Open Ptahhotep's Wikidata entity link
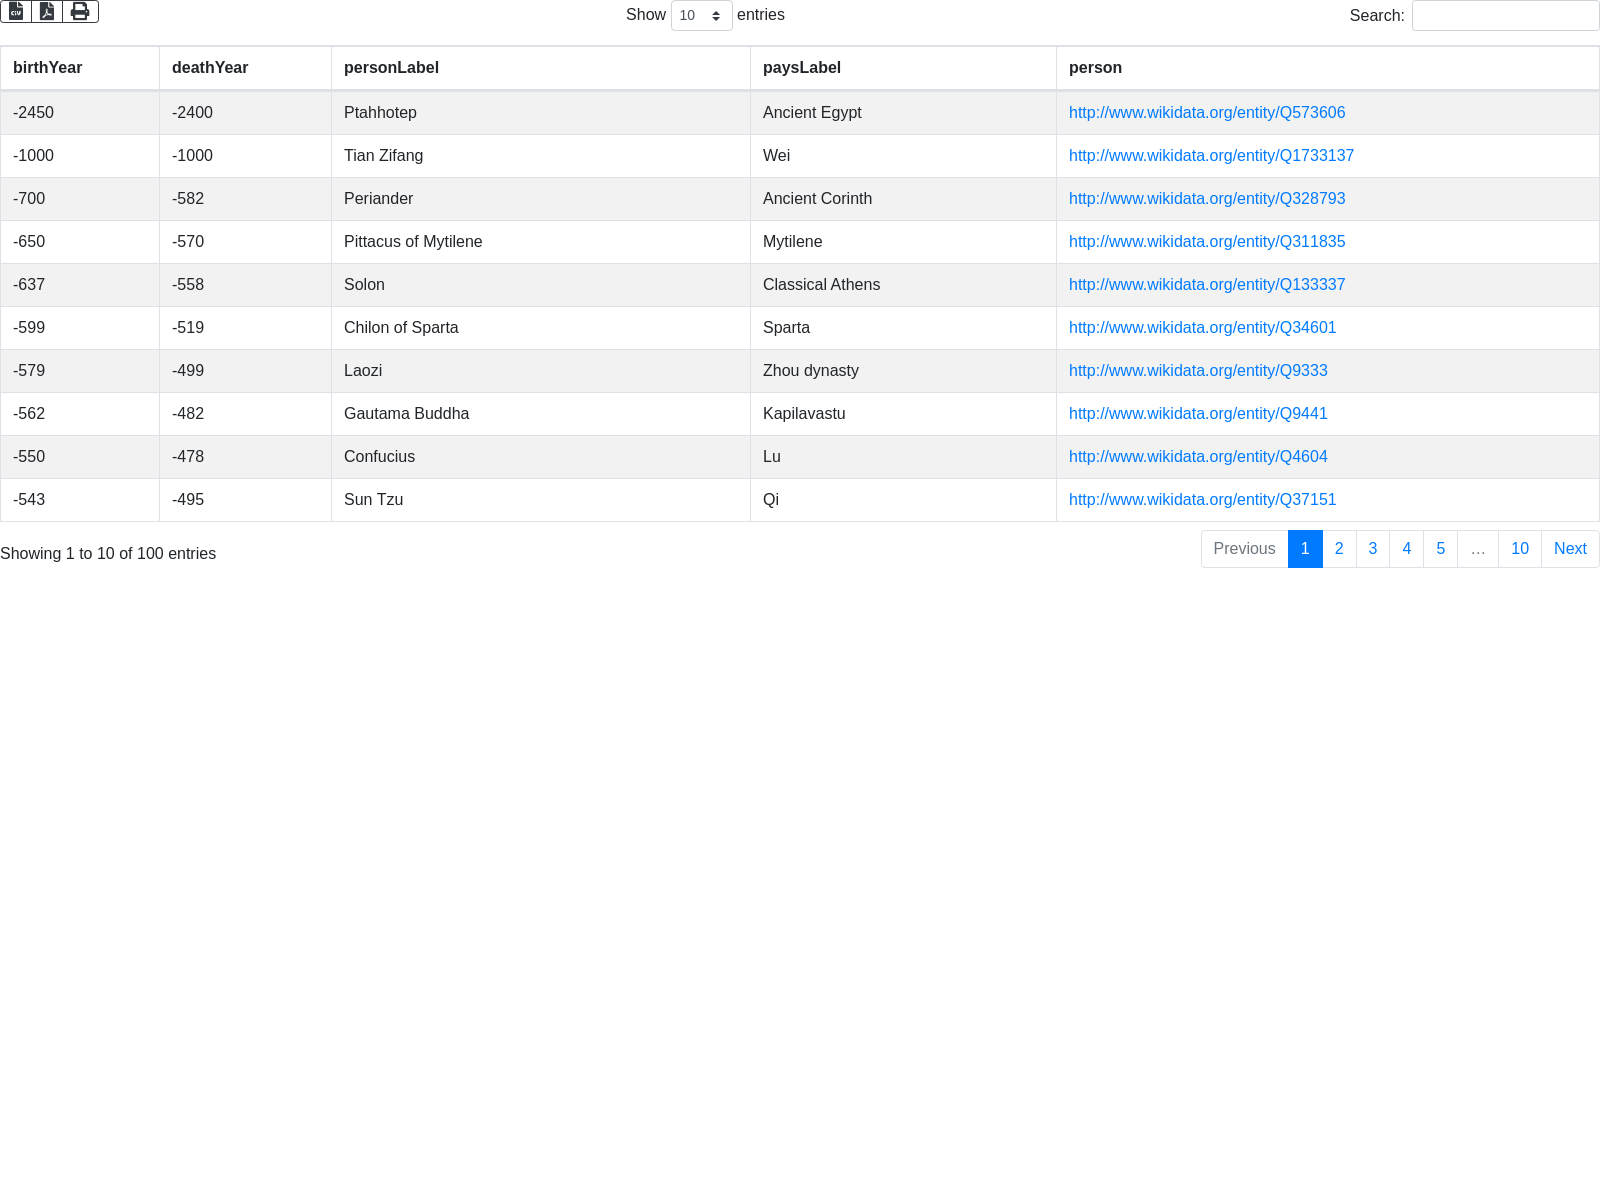This screenshot has width=1600, height=1200. [1206, 113]
